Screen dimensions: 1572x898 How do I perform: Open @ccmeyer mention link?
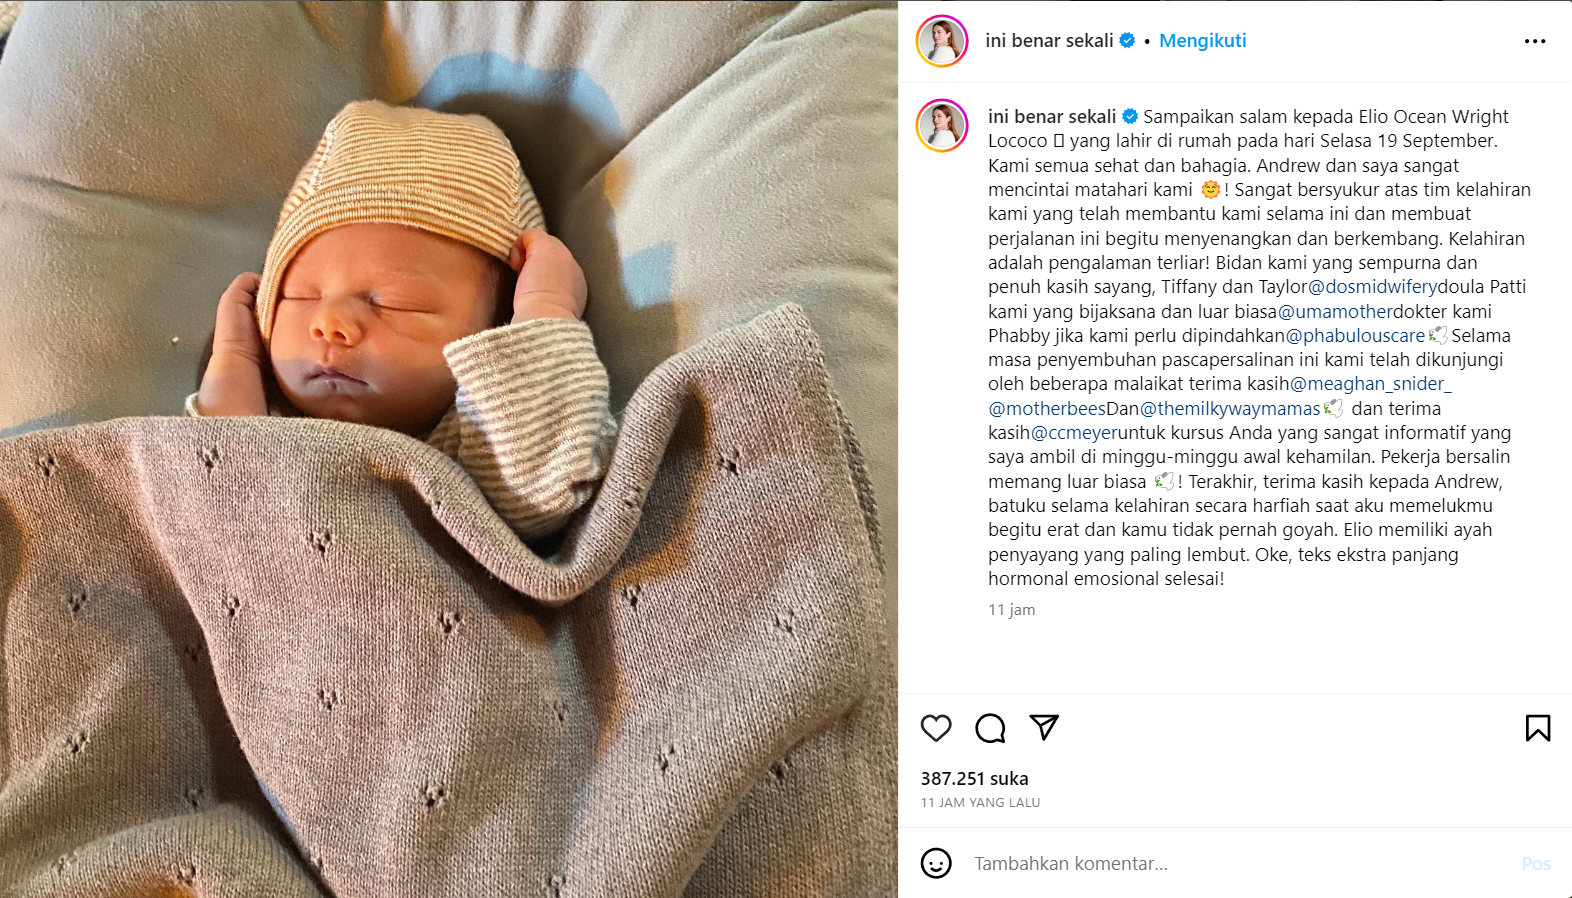tap(1074, 433)
